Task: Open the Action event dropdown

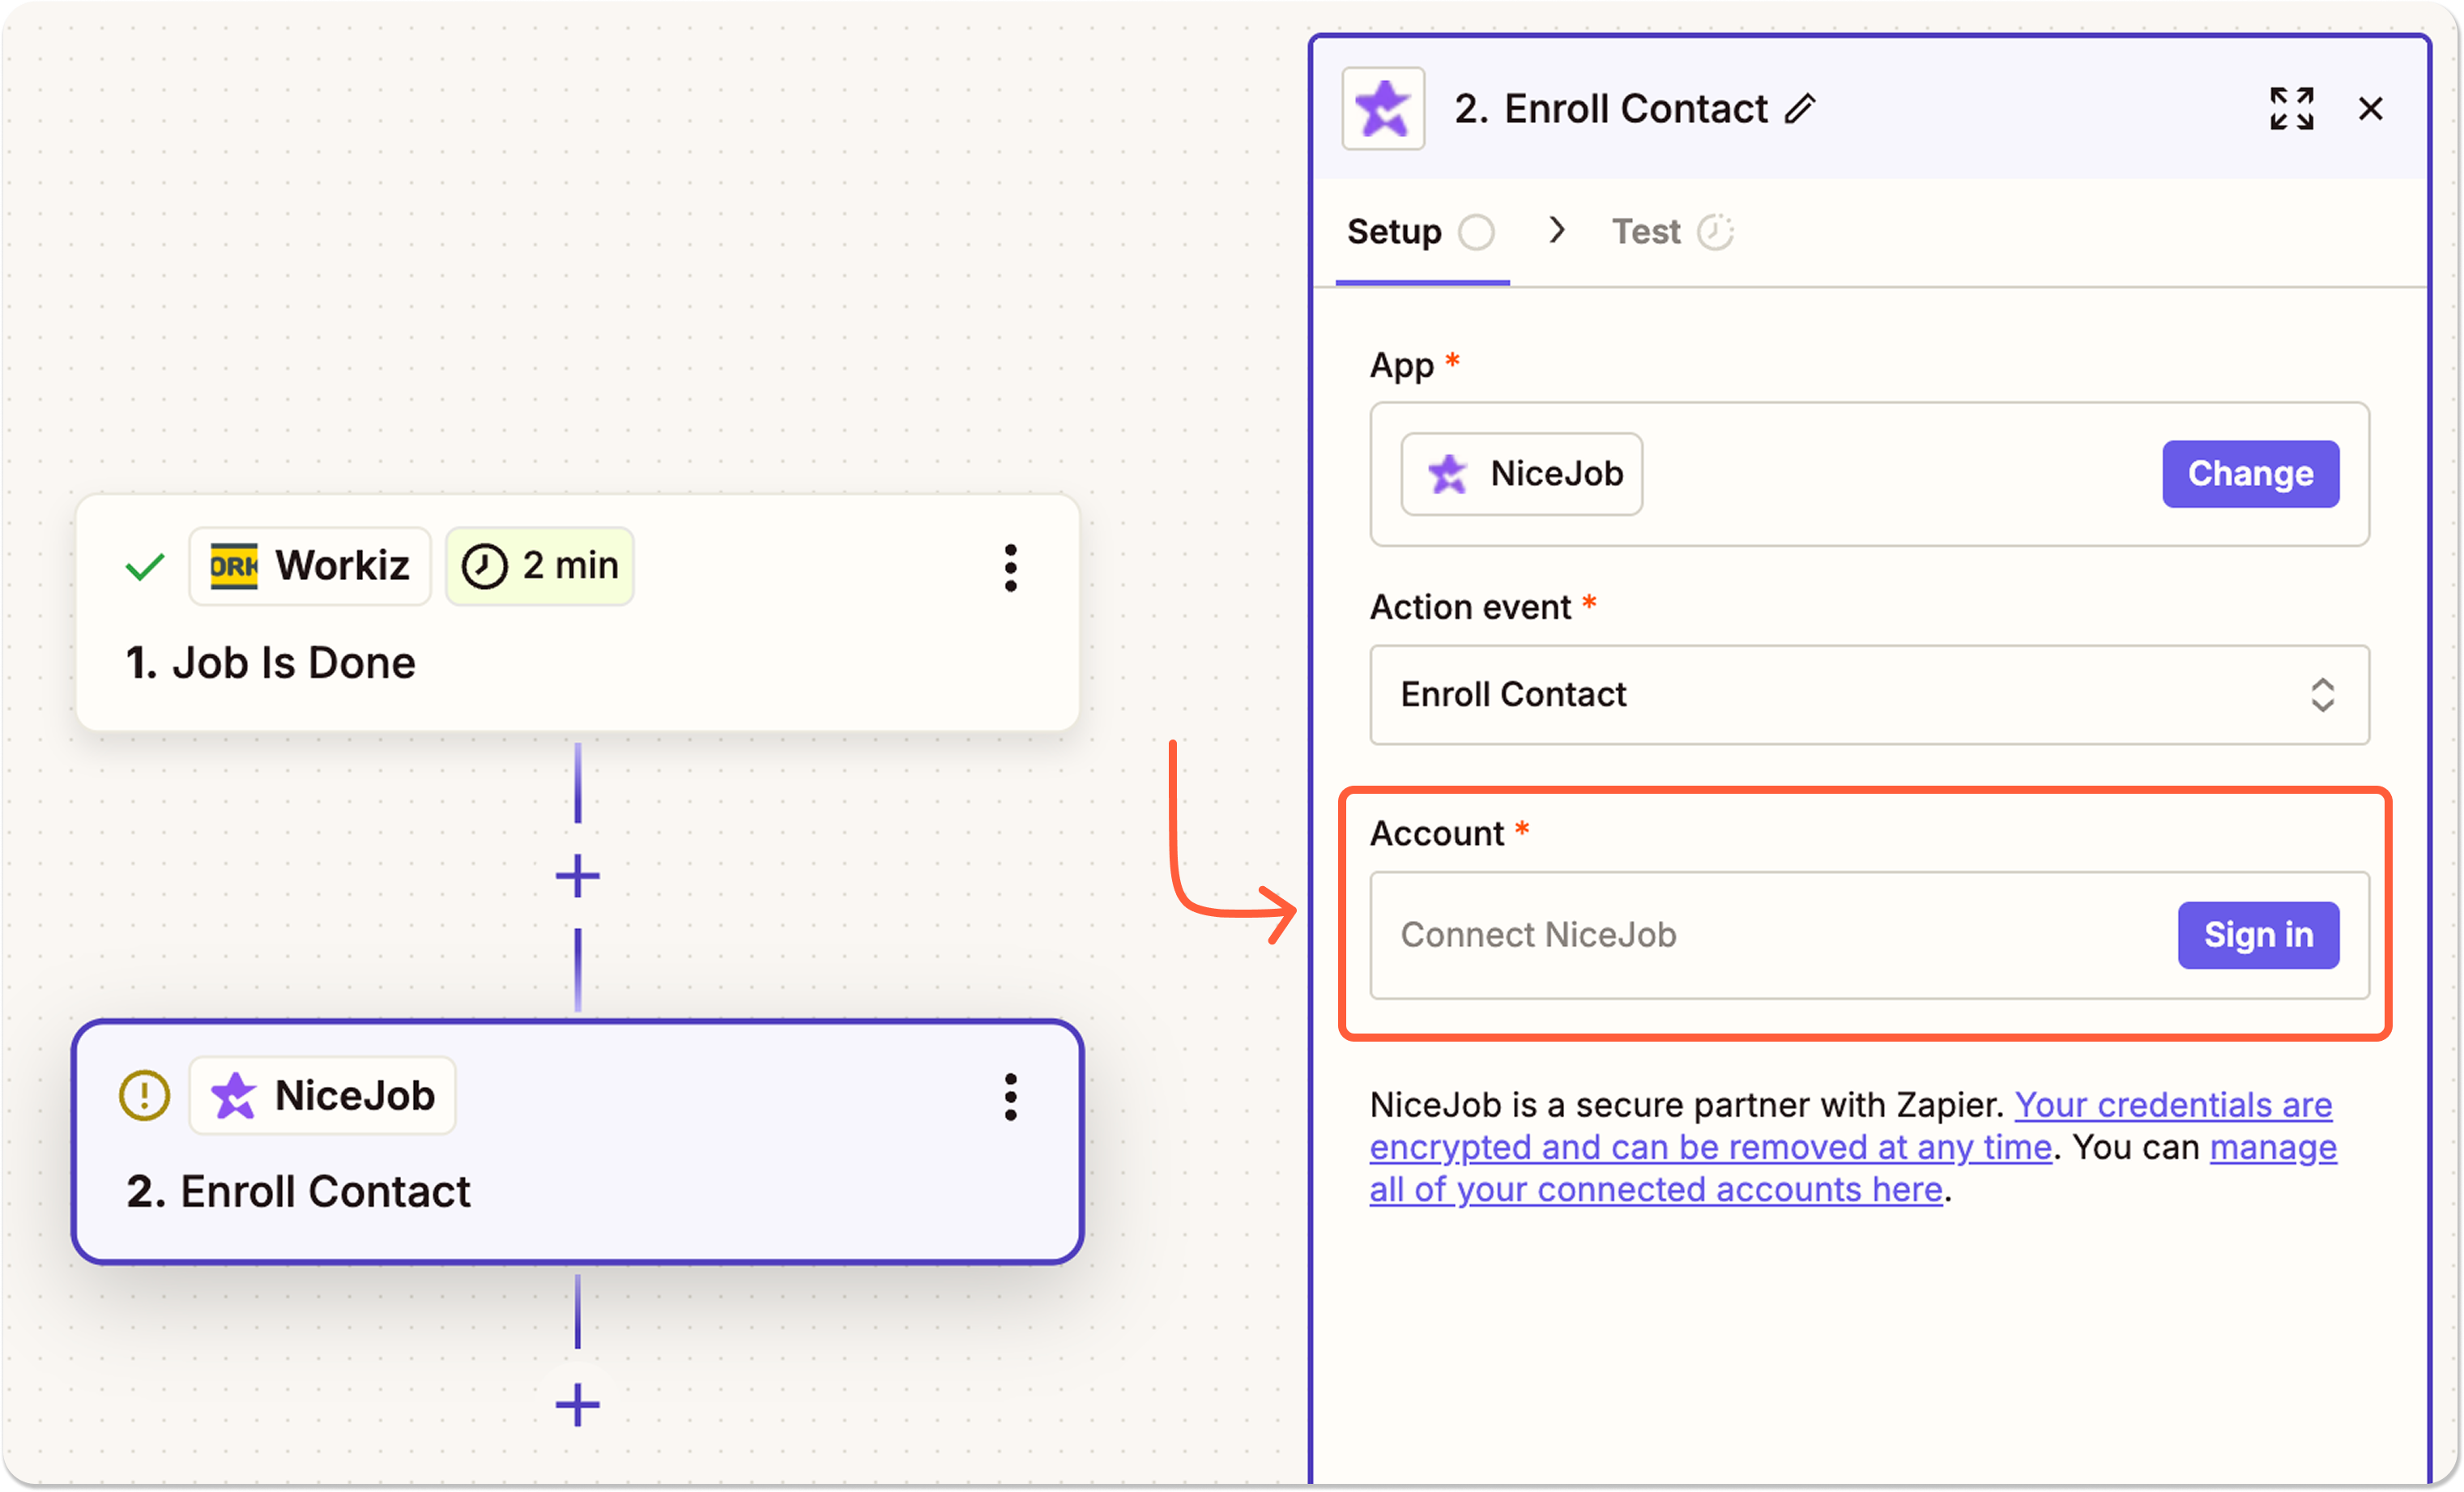Action: [1869, 695]
